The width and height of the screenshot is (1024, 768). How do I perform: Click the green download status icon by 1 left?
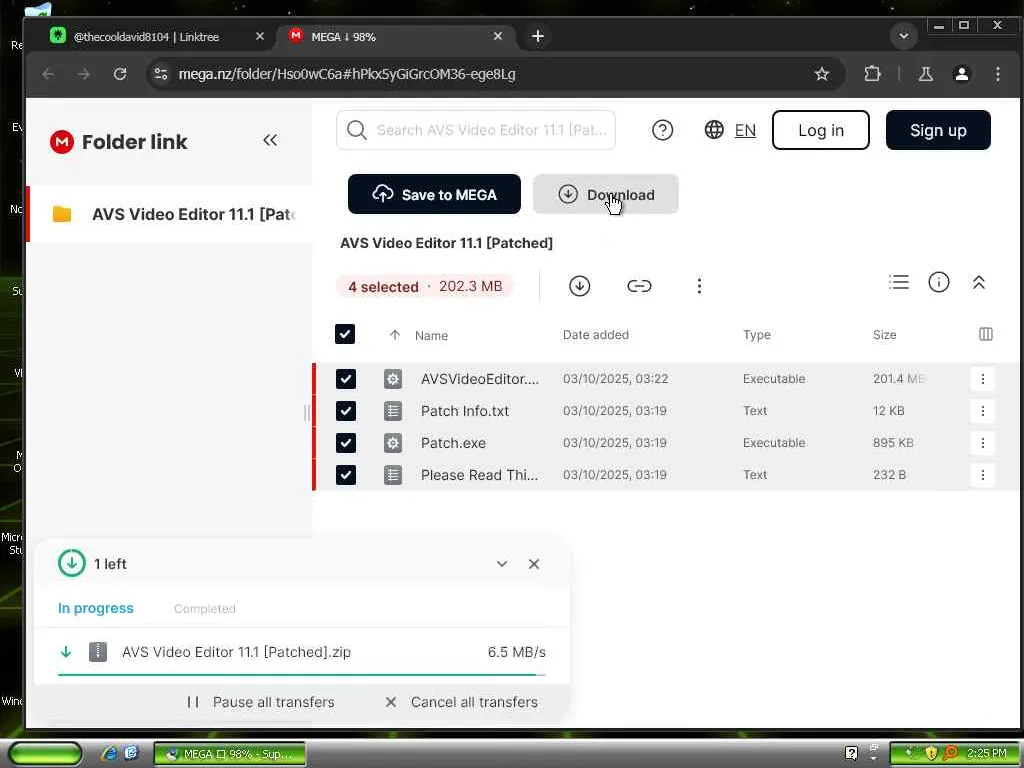(71, 563)
